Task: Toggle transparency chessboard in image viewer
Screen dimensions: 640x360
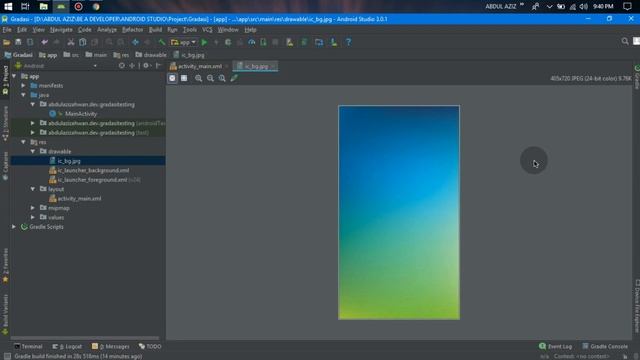Action: 172,78
